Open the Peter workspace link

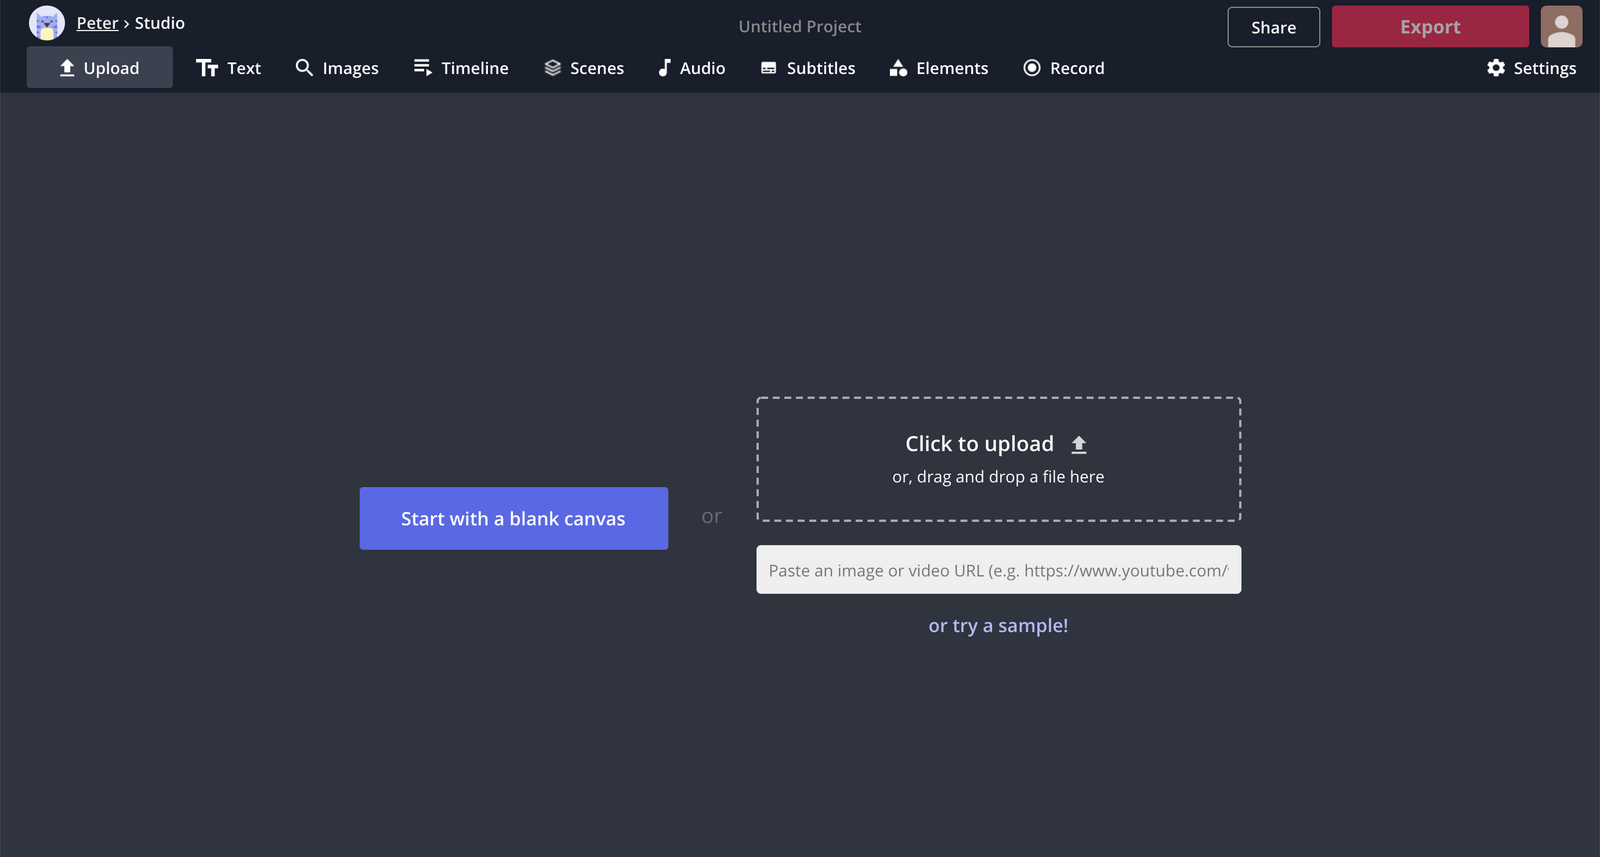point(97,23)
